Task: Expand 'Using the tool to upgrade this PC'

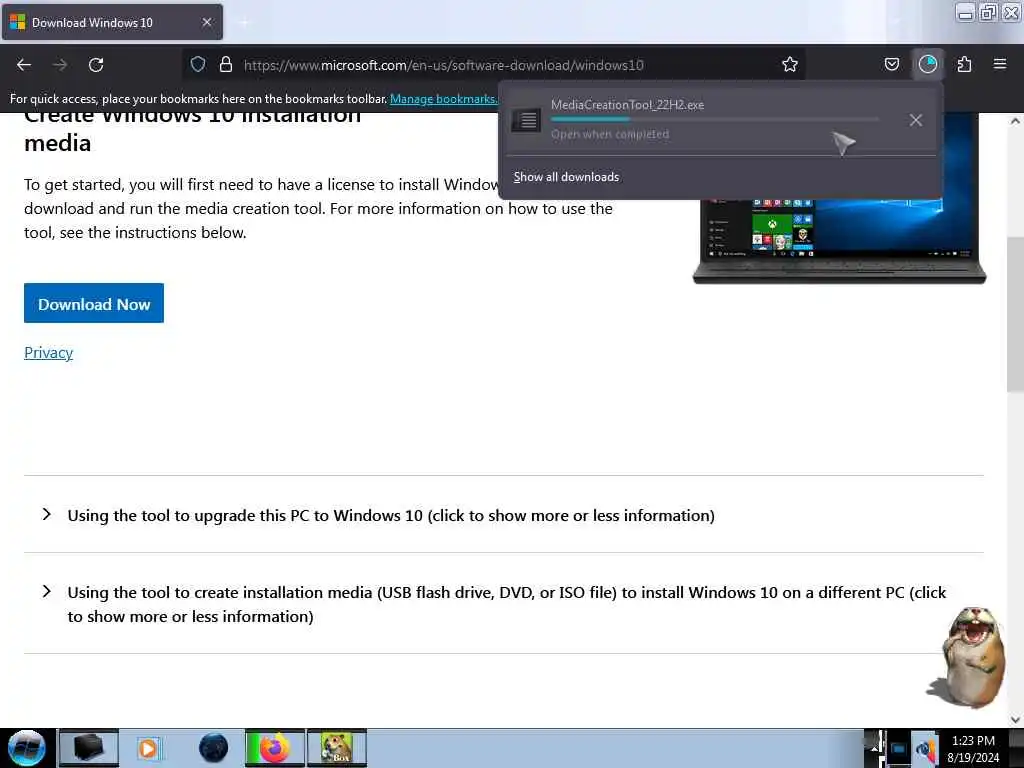Action: [391, 515]
